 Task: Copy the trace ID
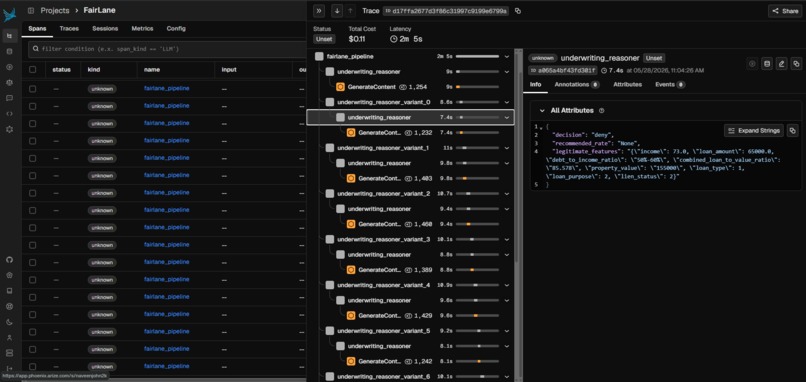[518, 11]
